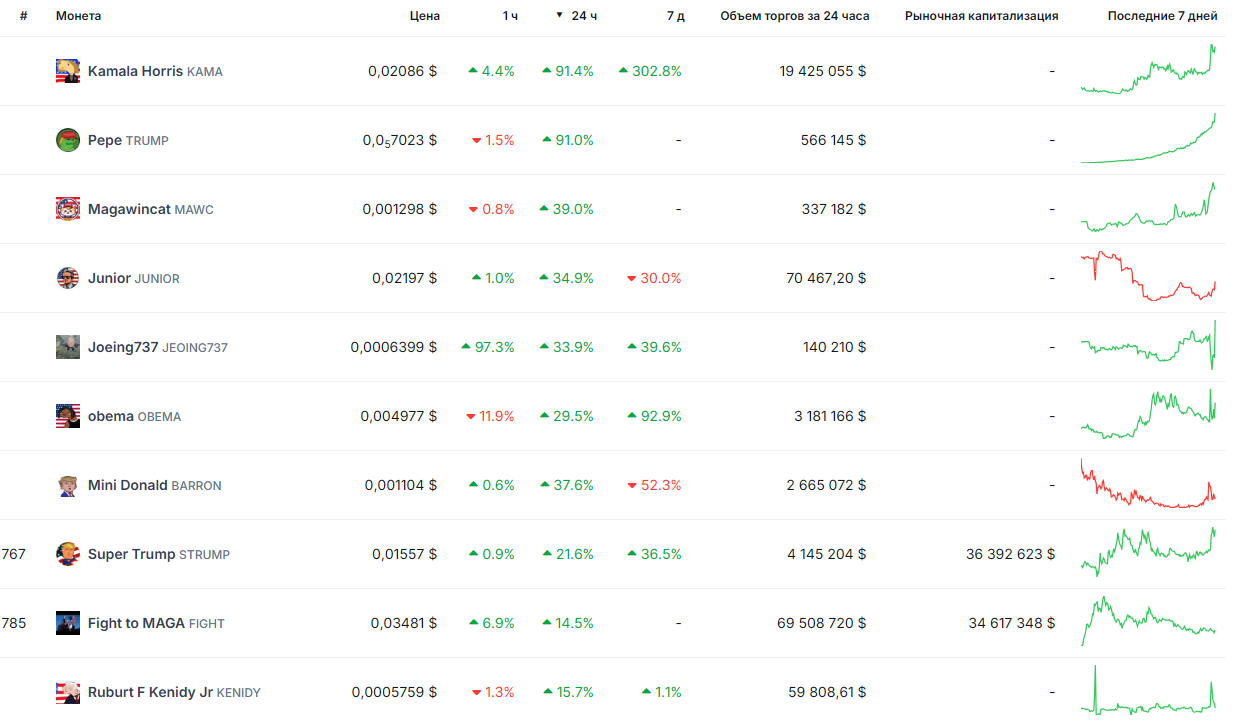
Task: Open the Junior JUNIOR coin link
Action: tap(134, 278)
